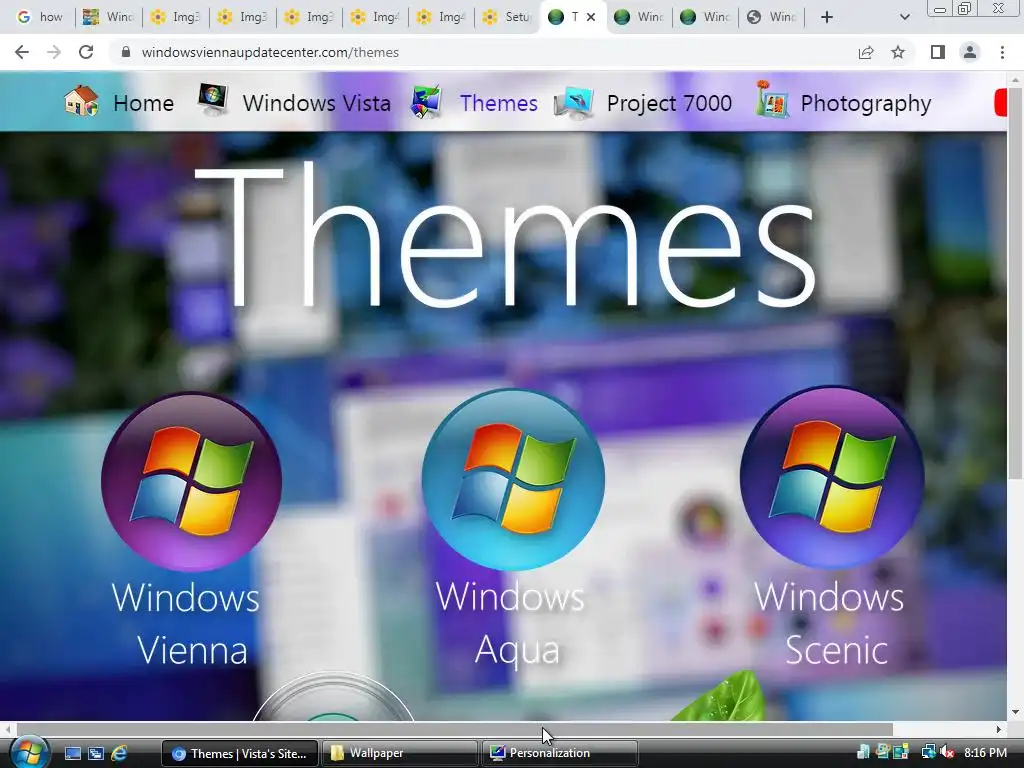The height and width of the screenshot is (768, 1024).
Task: Bookmark this page with the star
Action: (x=898, y=52)
